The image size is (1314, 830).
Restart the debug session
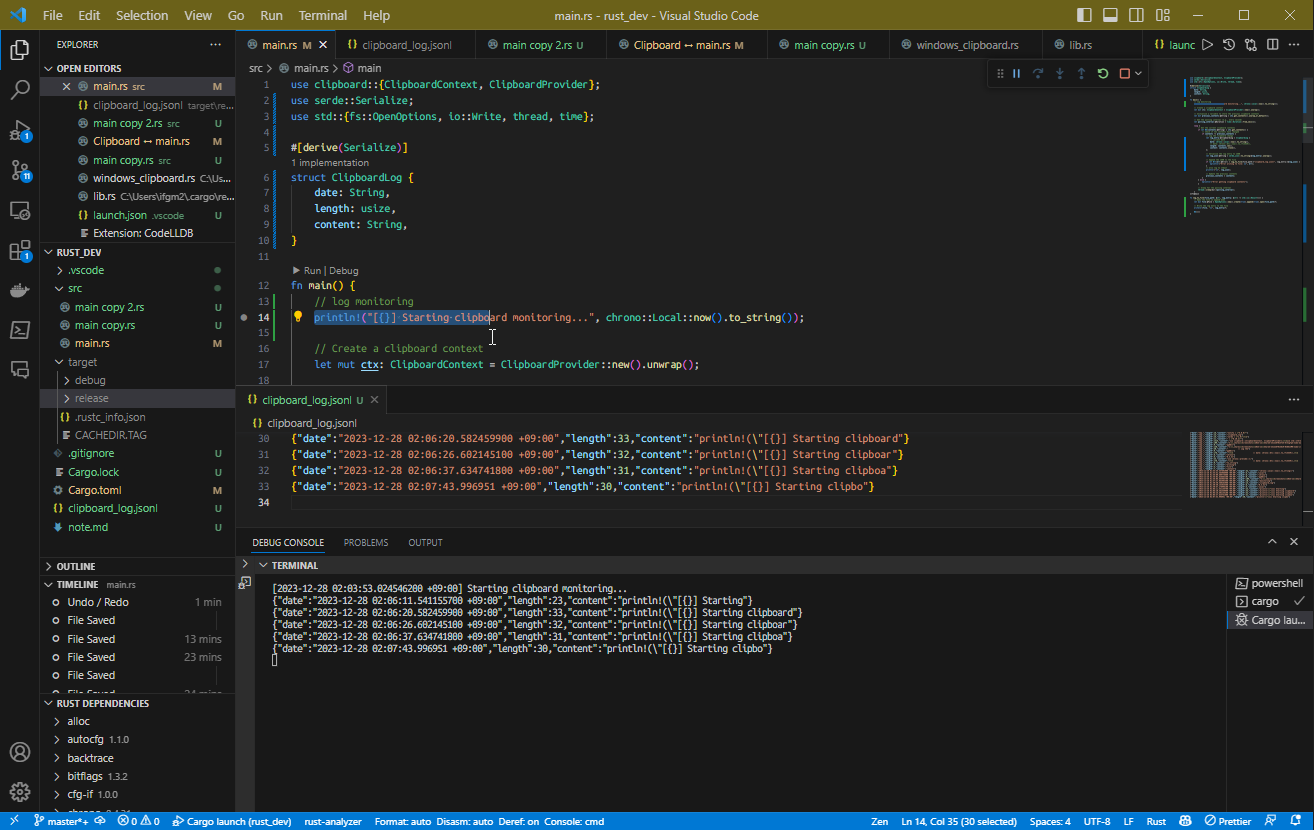[1103, 73]
